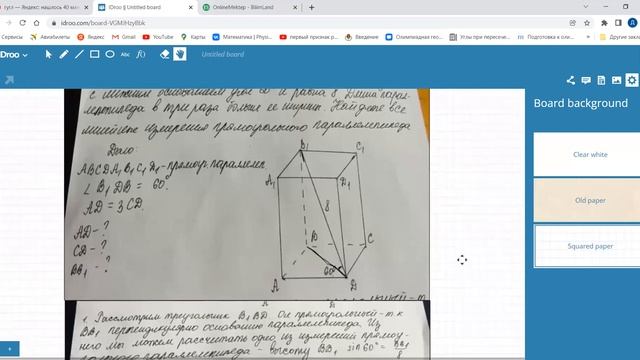This screenshot has width=640, height=360.
Task: Click the plus button at bottom-left of board
Action: 9,349
